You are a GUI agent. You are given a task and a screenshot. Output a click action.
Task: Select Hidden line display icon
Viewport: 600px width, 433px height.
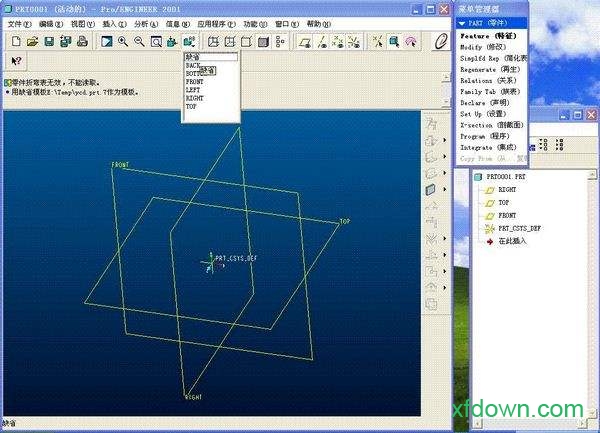230,41
